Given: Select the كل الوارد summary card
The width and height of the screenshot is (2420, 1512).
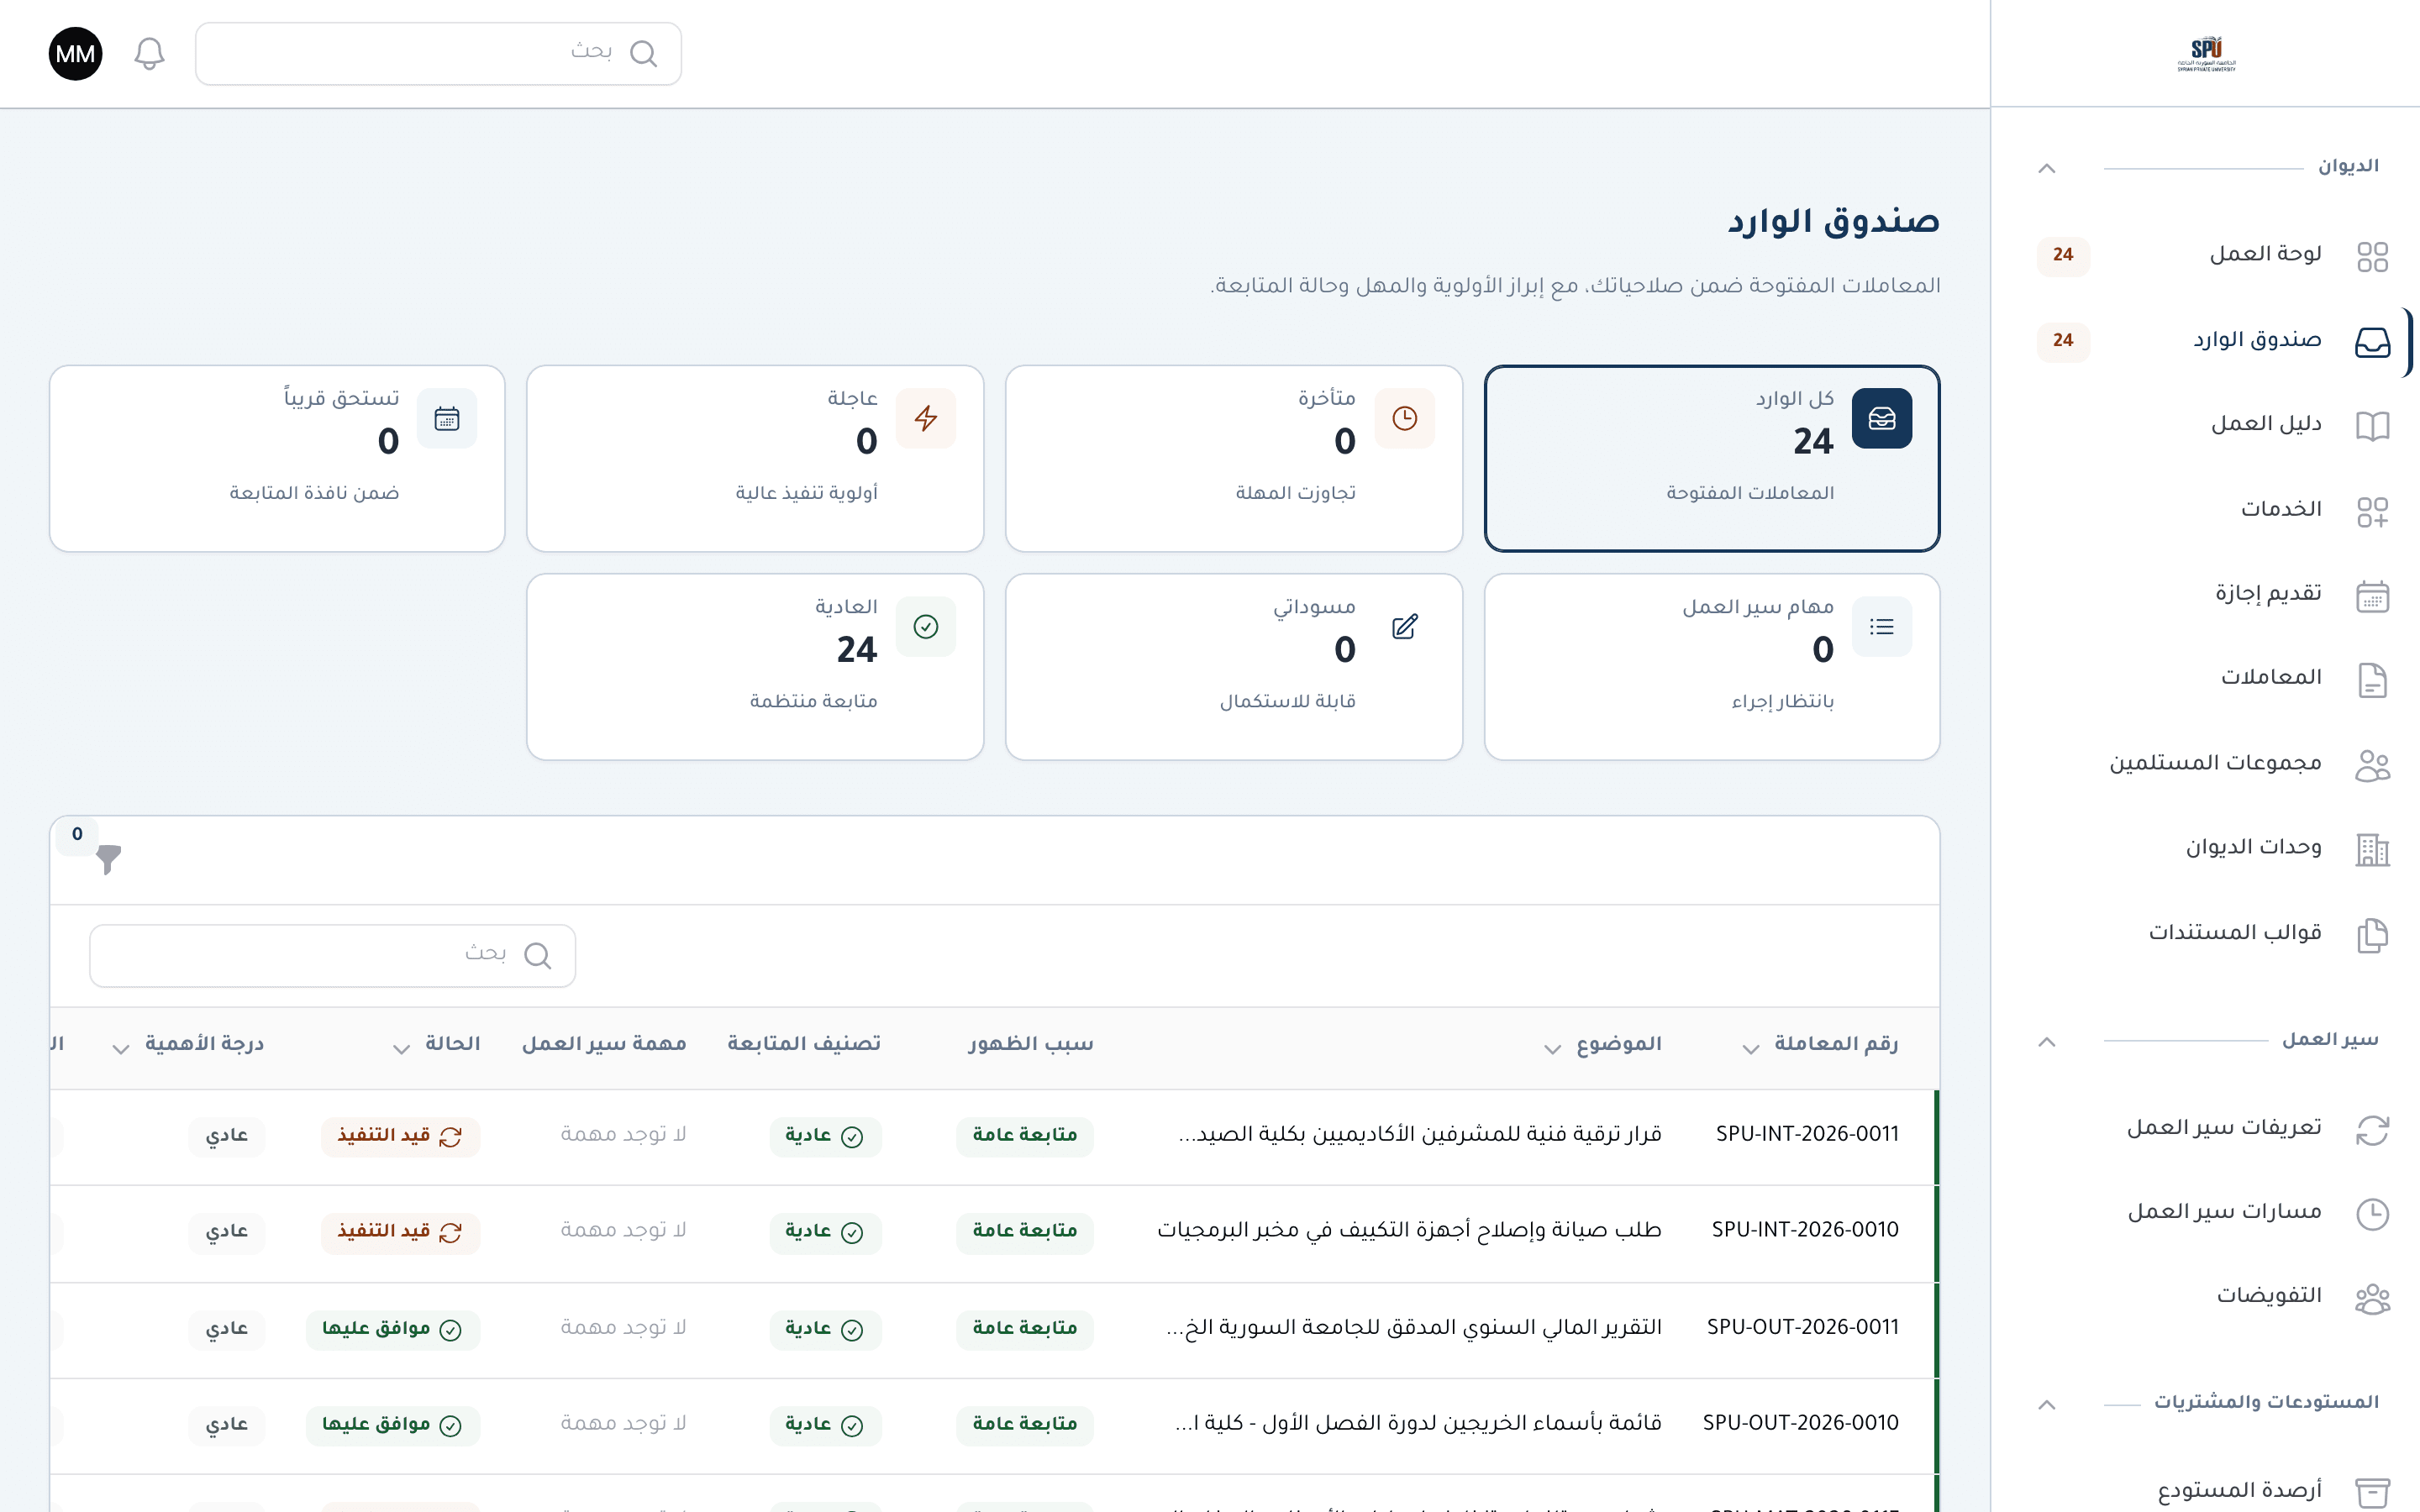Looking at the screenshot, I should click(x=1712, y=459).
